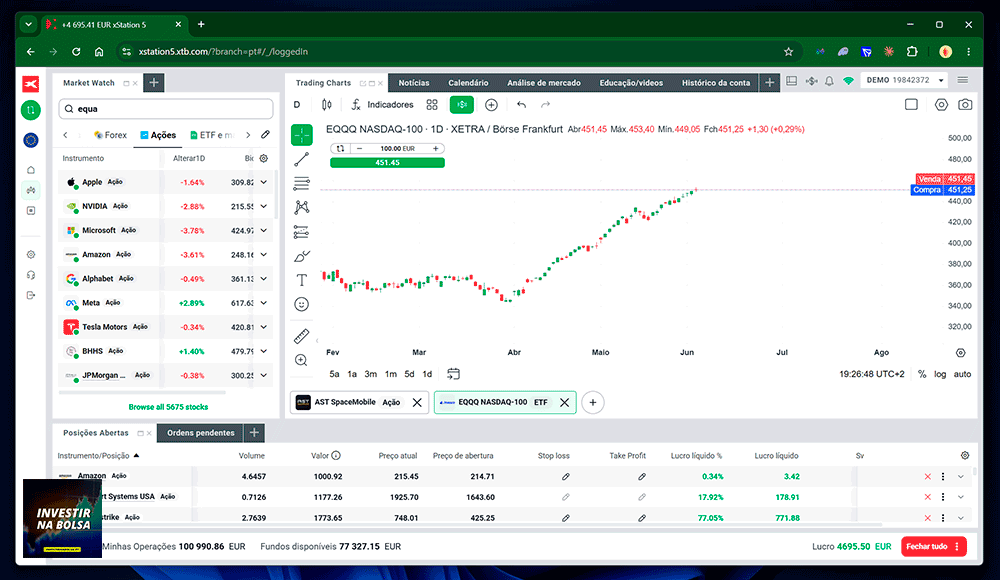Screen dimensions: 1000x580
Task: Open Market Watch column settings gear
Action: click(263, 158)
